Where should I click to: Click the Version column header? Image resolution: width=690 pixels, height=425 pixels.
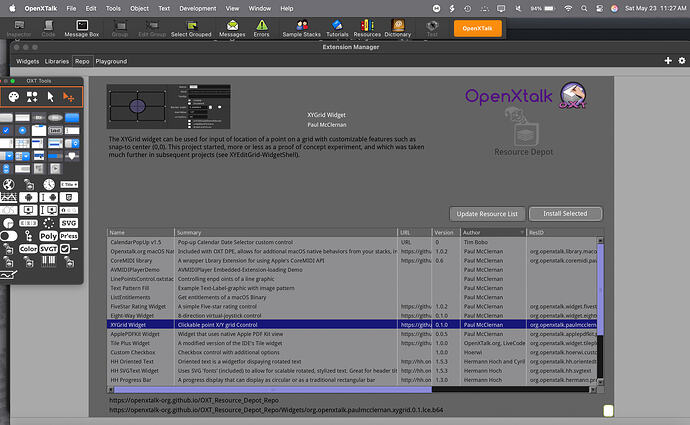[x=446, y=232]
